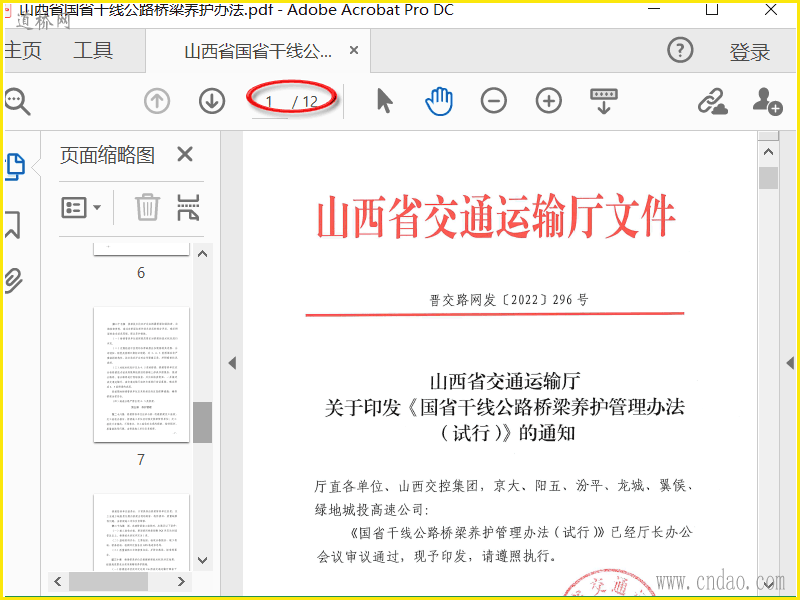Click thumbnail panel scroll up arrow
Image resolution: width=800 pixels, height=600 pixels.
coord(203,254)
